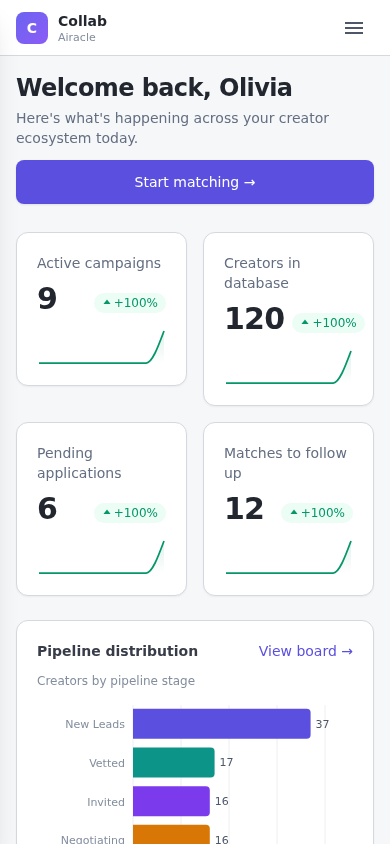Open the Pending applications card
The height and width of the screenshot is (844, 390).
coord(102,509)
